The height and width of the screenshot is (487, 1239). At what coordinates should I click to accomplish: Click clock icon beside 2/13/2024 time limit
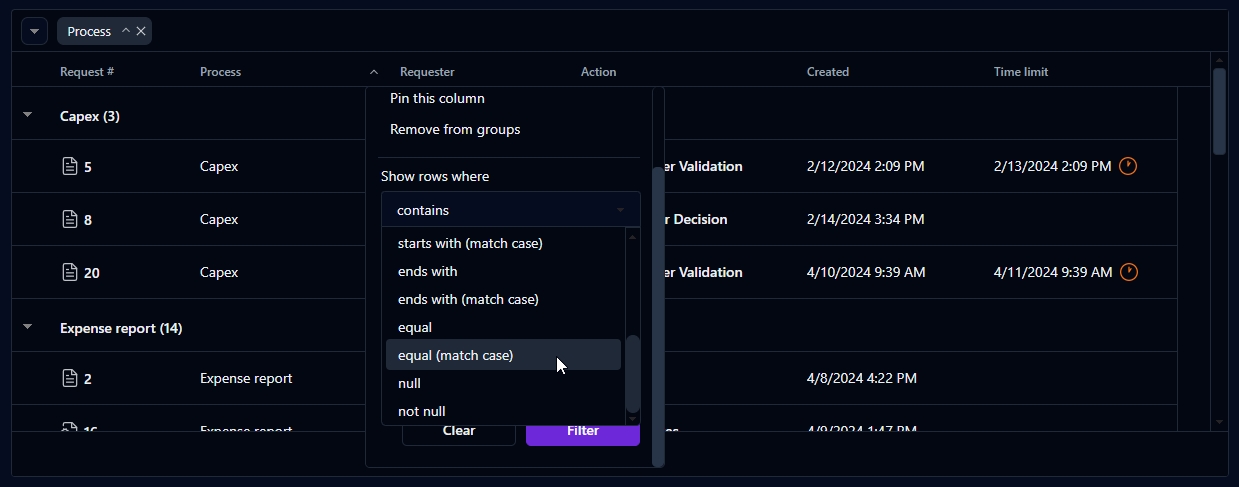click(x=1128, y=166)
